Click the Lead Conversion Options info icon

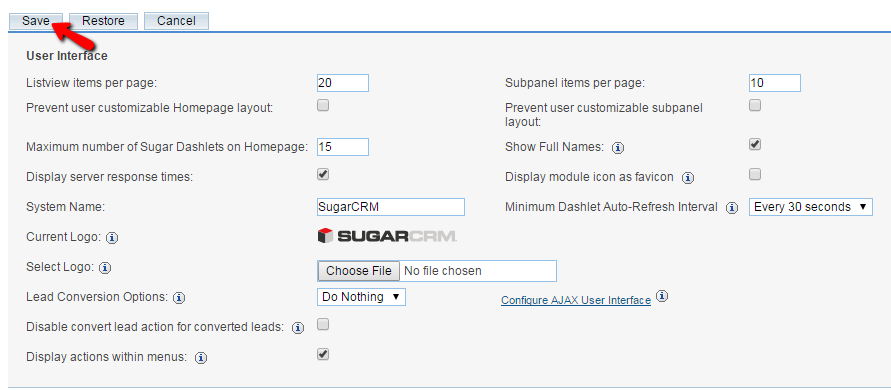[x=180, y=298]
